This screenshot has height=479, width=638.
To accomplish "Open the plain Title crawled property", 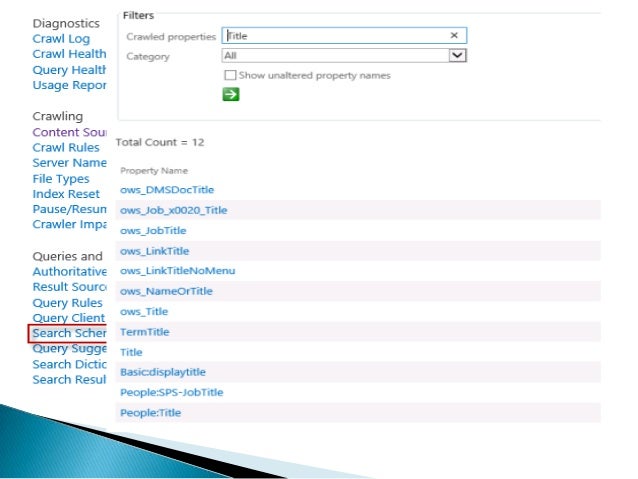I will click(x=131, y=352).
